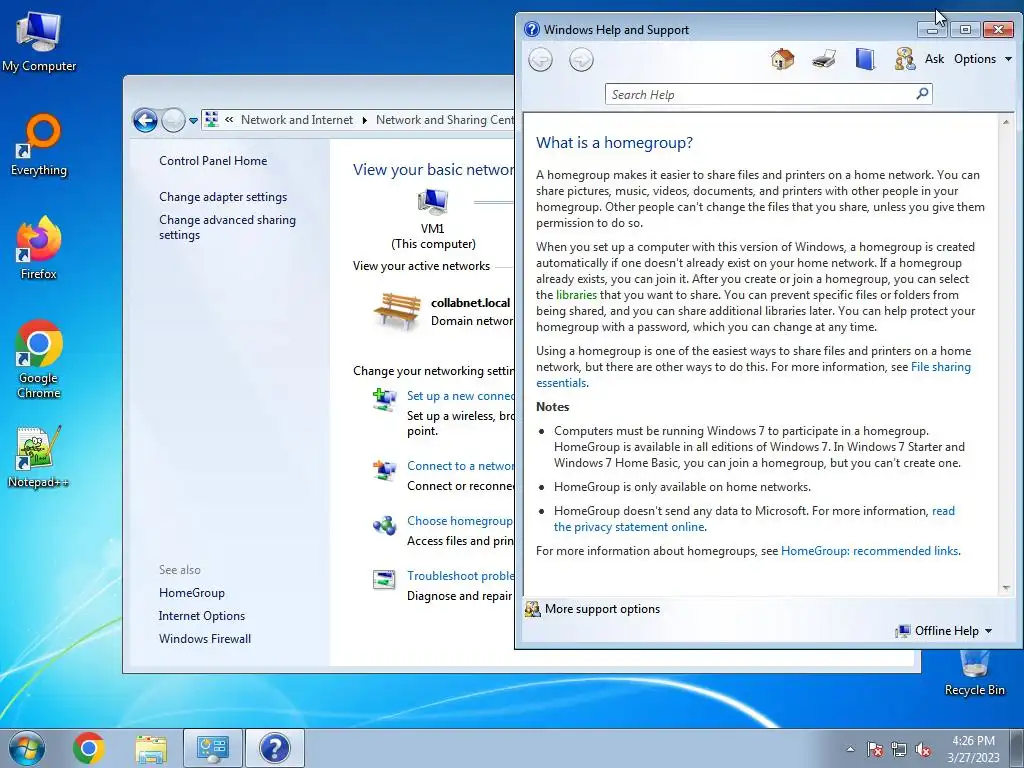The height and width of the screenshot is (768, 1024).
Task: Select the Google Chrome desktop shortcut
Action: point(39,359)
